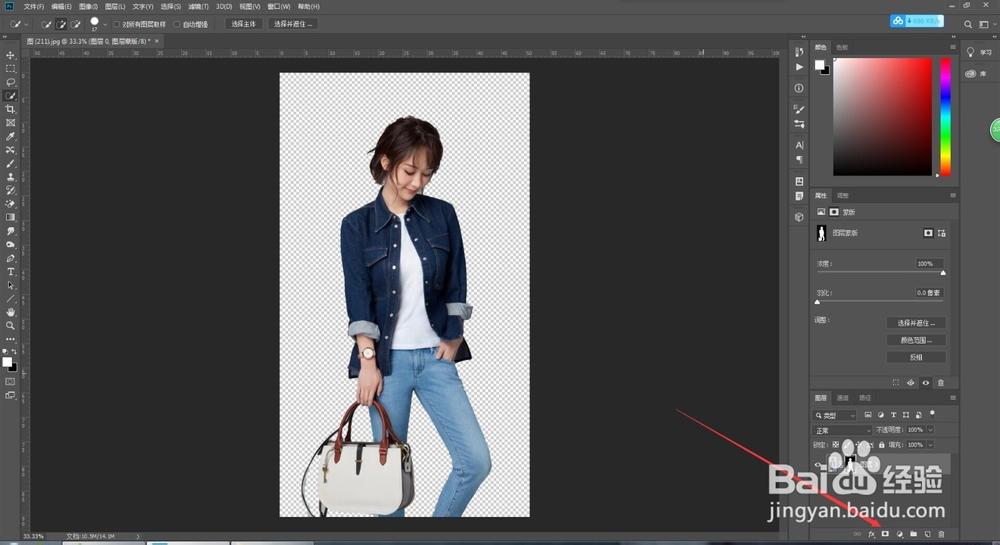Click 选择并遮住 button in Properties panel
Image resolution: width=1000 pixels, height=545 pixels.
pyautogui.click(x=916, y=323)
